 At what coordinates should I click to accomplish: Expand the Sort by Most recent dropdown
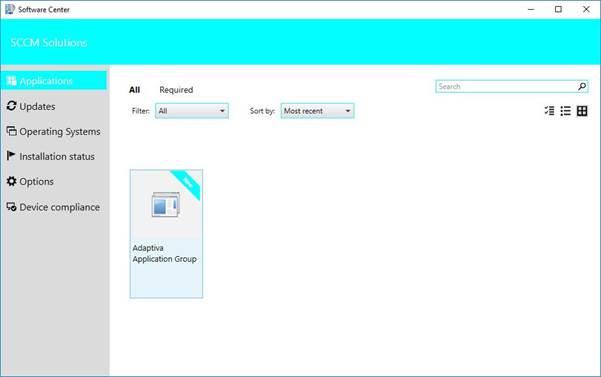(317, 111)
